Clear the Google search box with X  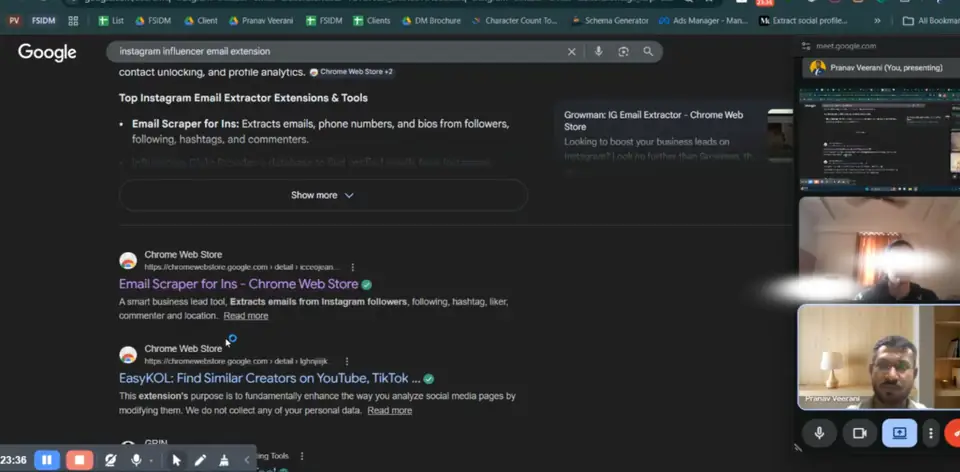click(571, 51)
